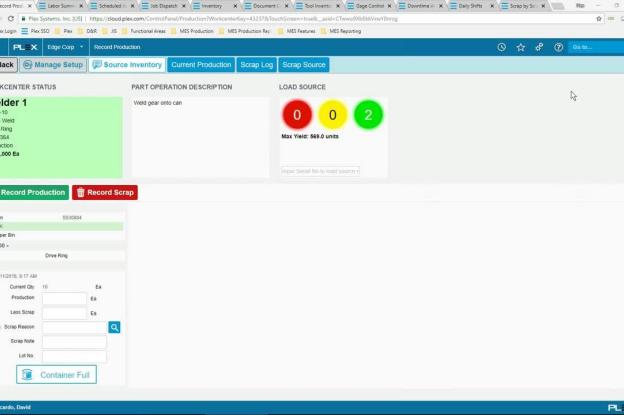This screenshot has height=415, width=624.
Task: Bookmark this page with browser star
Action: pyautogui.click(x=599, y=19)
